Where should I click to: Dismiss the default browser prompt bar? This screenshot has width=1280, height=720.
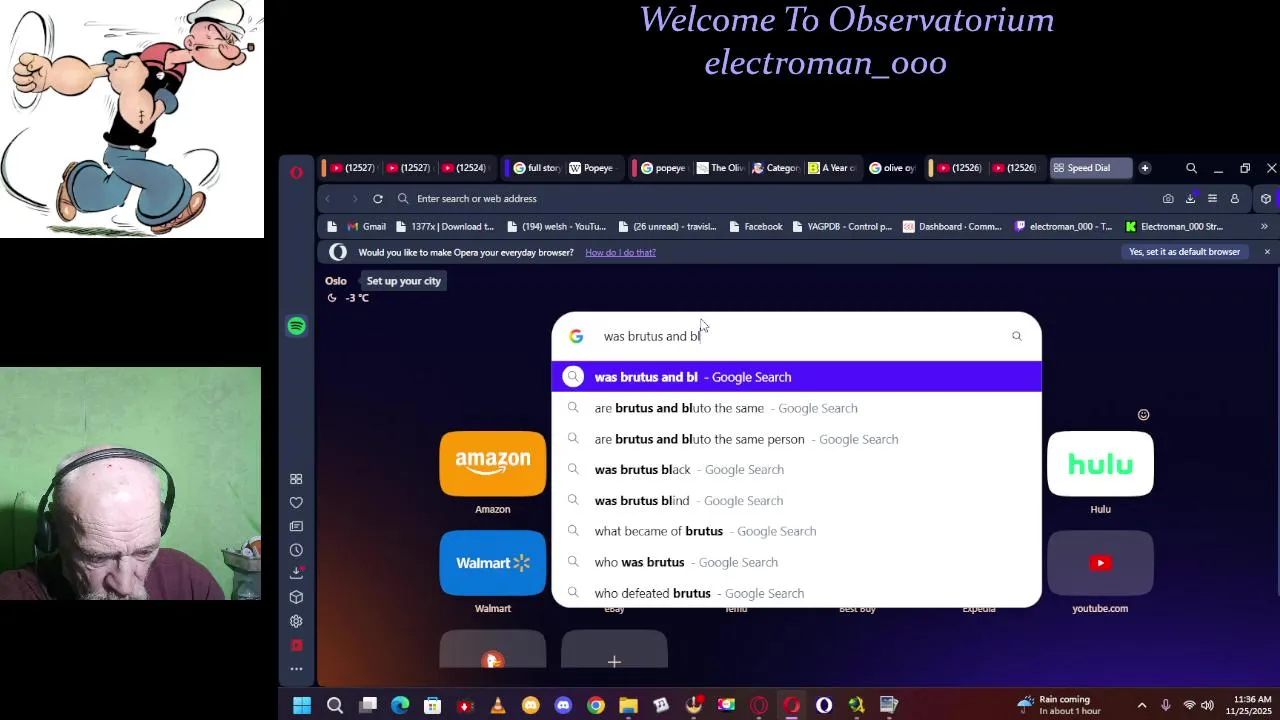(x=1267, y=252)
